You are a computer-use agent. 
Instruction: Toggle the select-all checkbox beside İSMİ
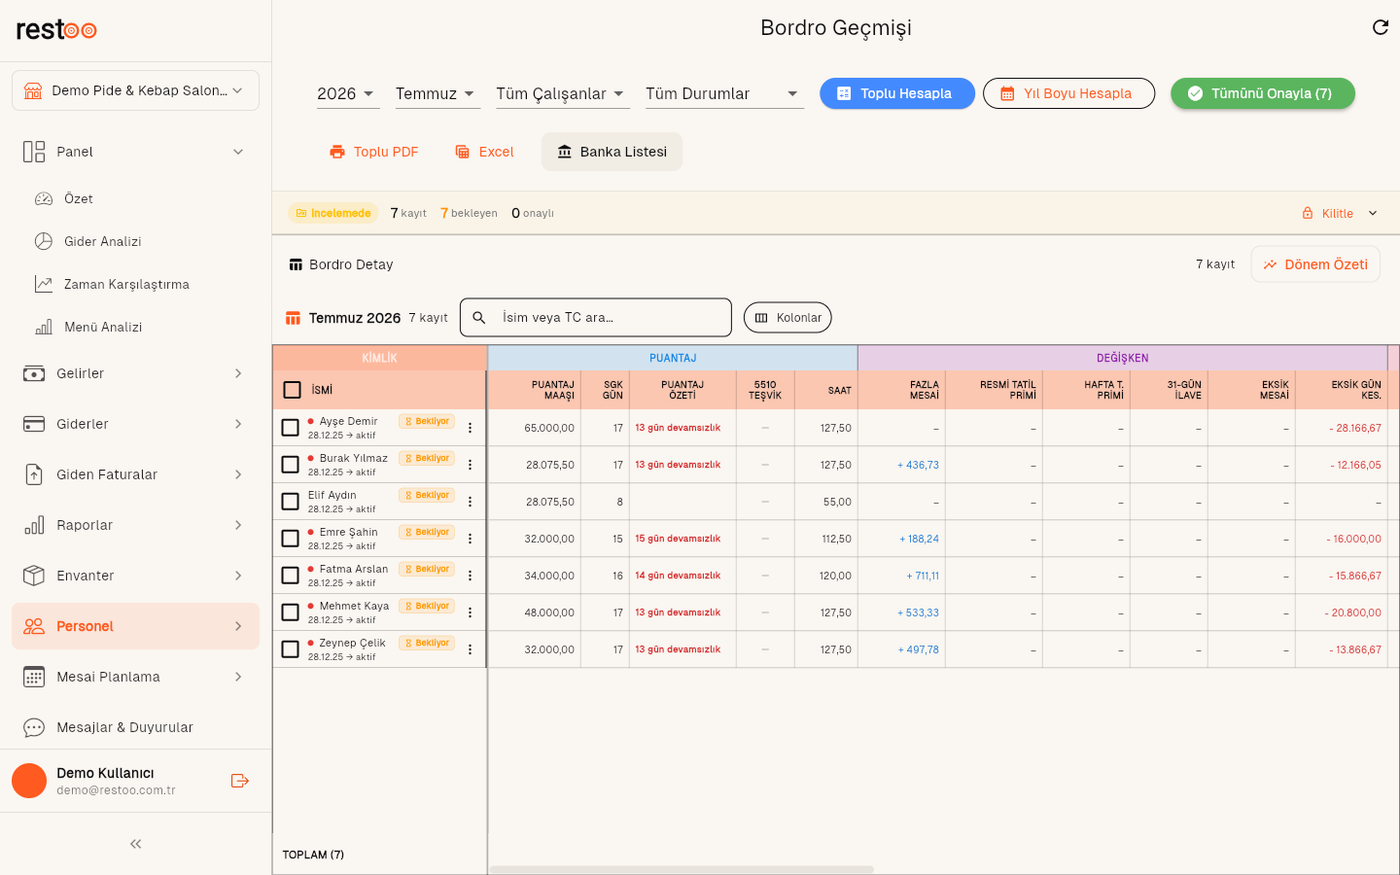point(292,390)
